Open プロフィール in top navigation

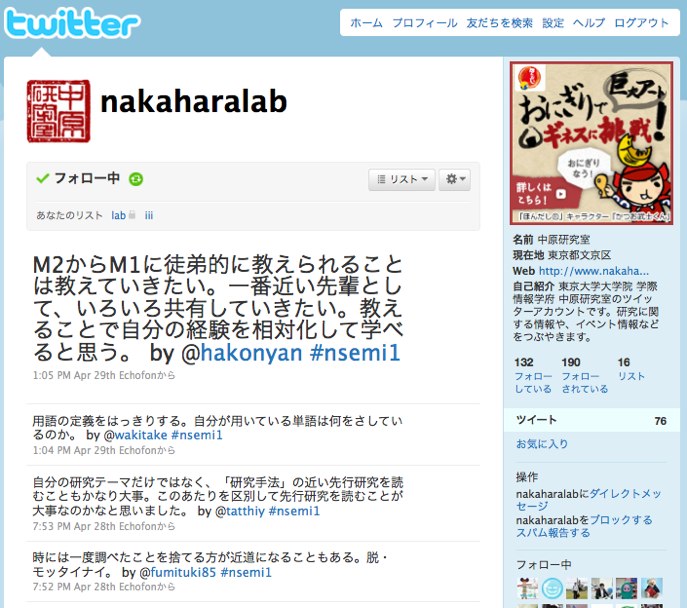point(425,23)
